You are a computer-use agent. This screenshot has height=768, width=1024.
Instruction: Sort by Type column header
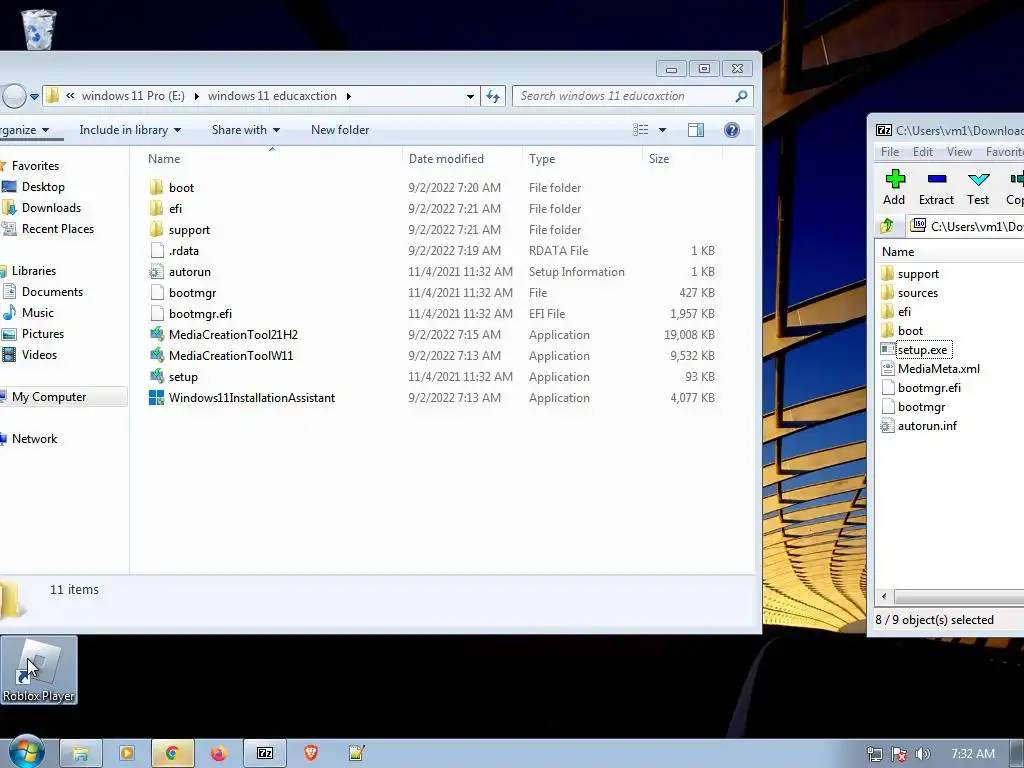[x=583, y=159]
